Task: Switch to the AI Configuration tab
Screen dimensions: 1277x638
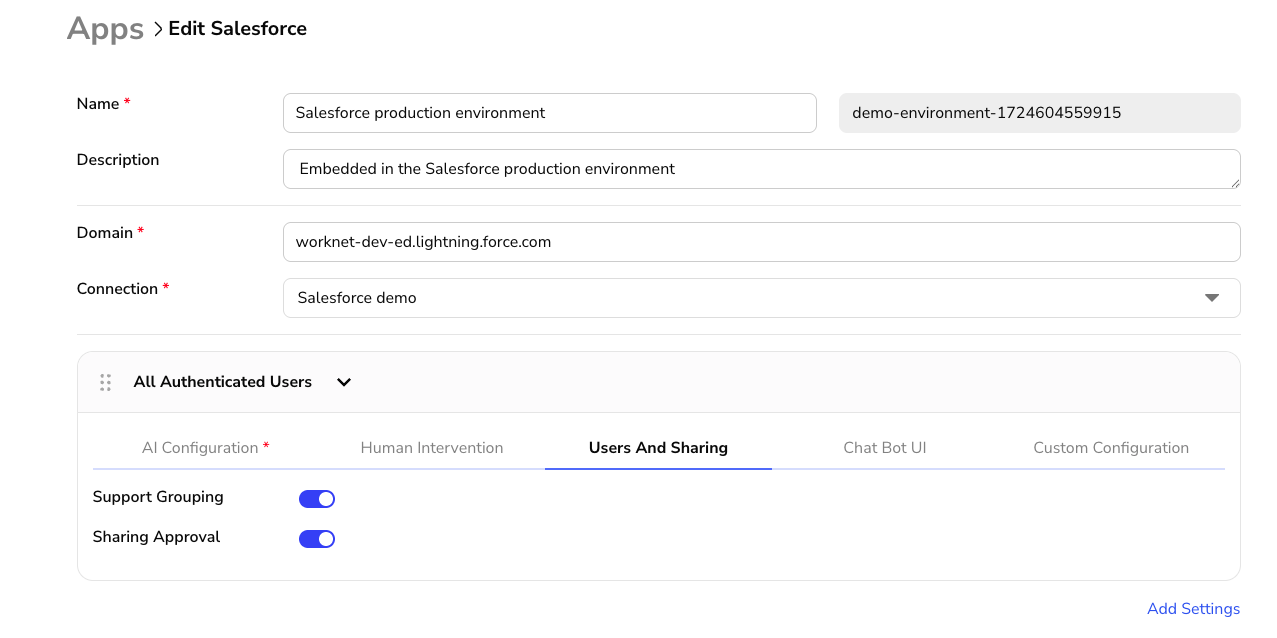Action: [206, 448]
